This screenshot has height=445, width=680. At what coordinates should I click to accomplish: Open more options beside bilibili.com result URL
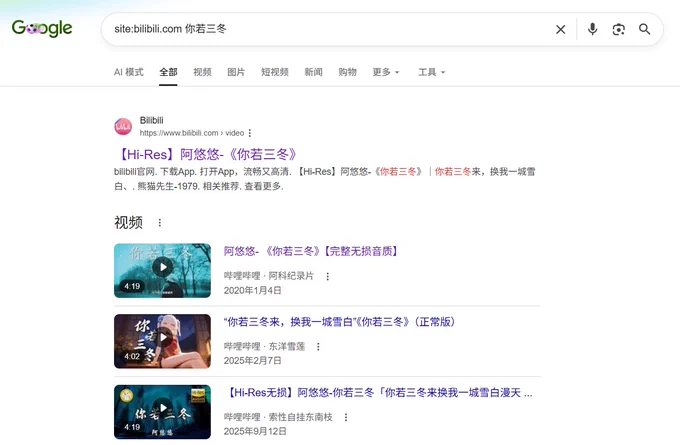[250, 133]
